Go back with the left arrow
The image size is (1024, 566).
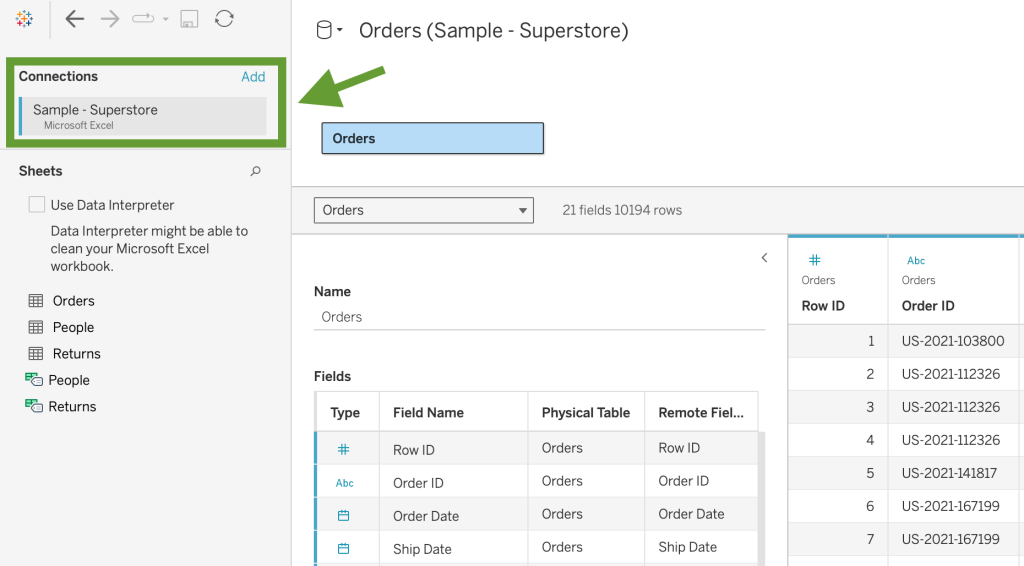point(74,19)
